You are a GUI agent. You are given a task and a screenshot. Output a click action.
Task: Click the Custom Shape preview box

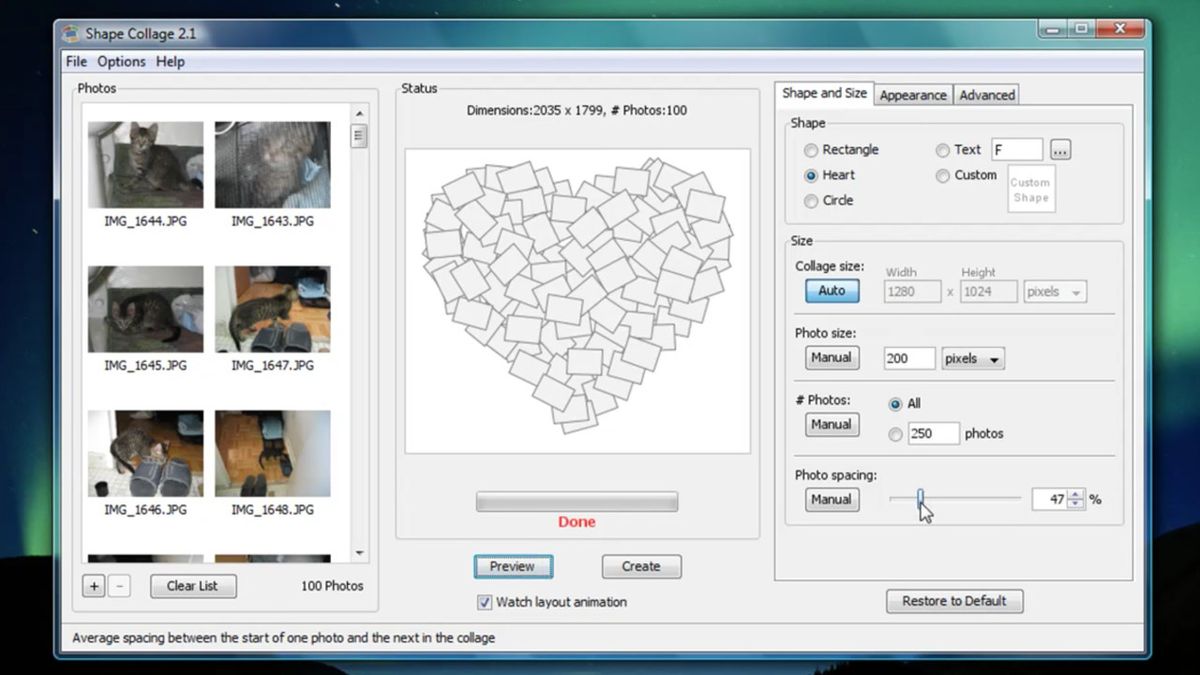[x=1031, y=190]
